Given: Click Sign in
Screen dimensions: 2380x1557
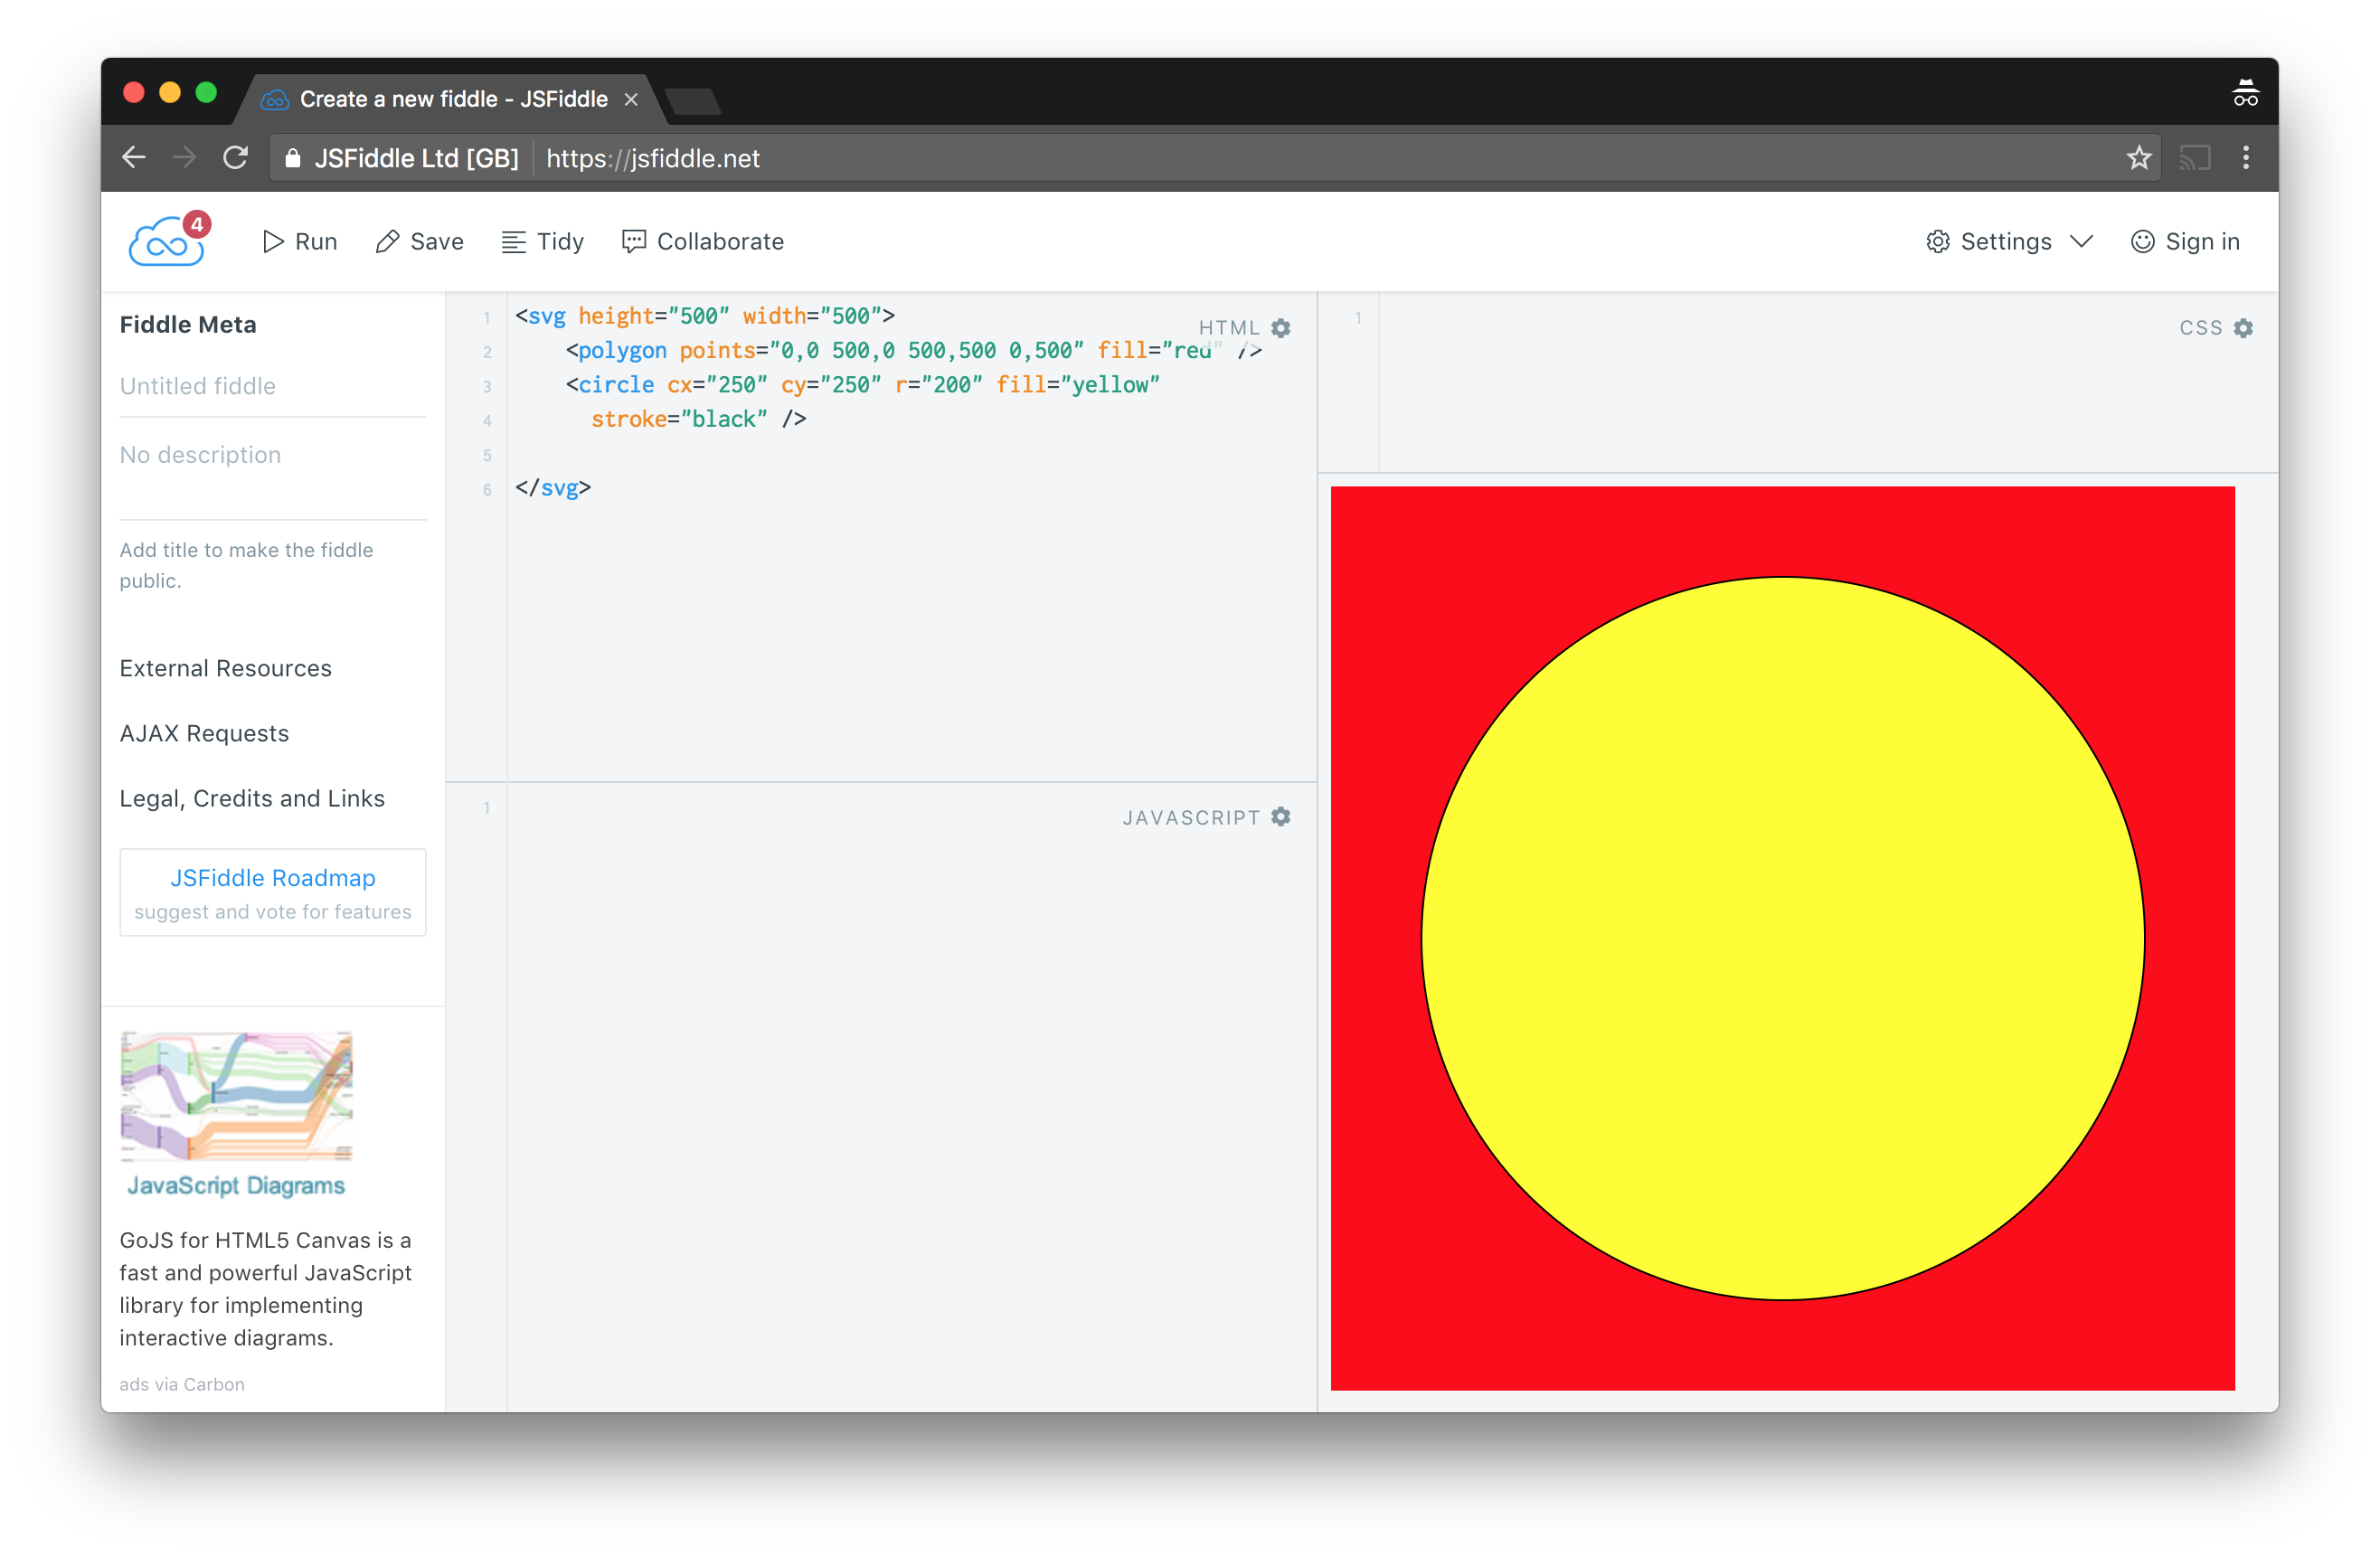Looking at the screenshot, I should [2185, 242].
